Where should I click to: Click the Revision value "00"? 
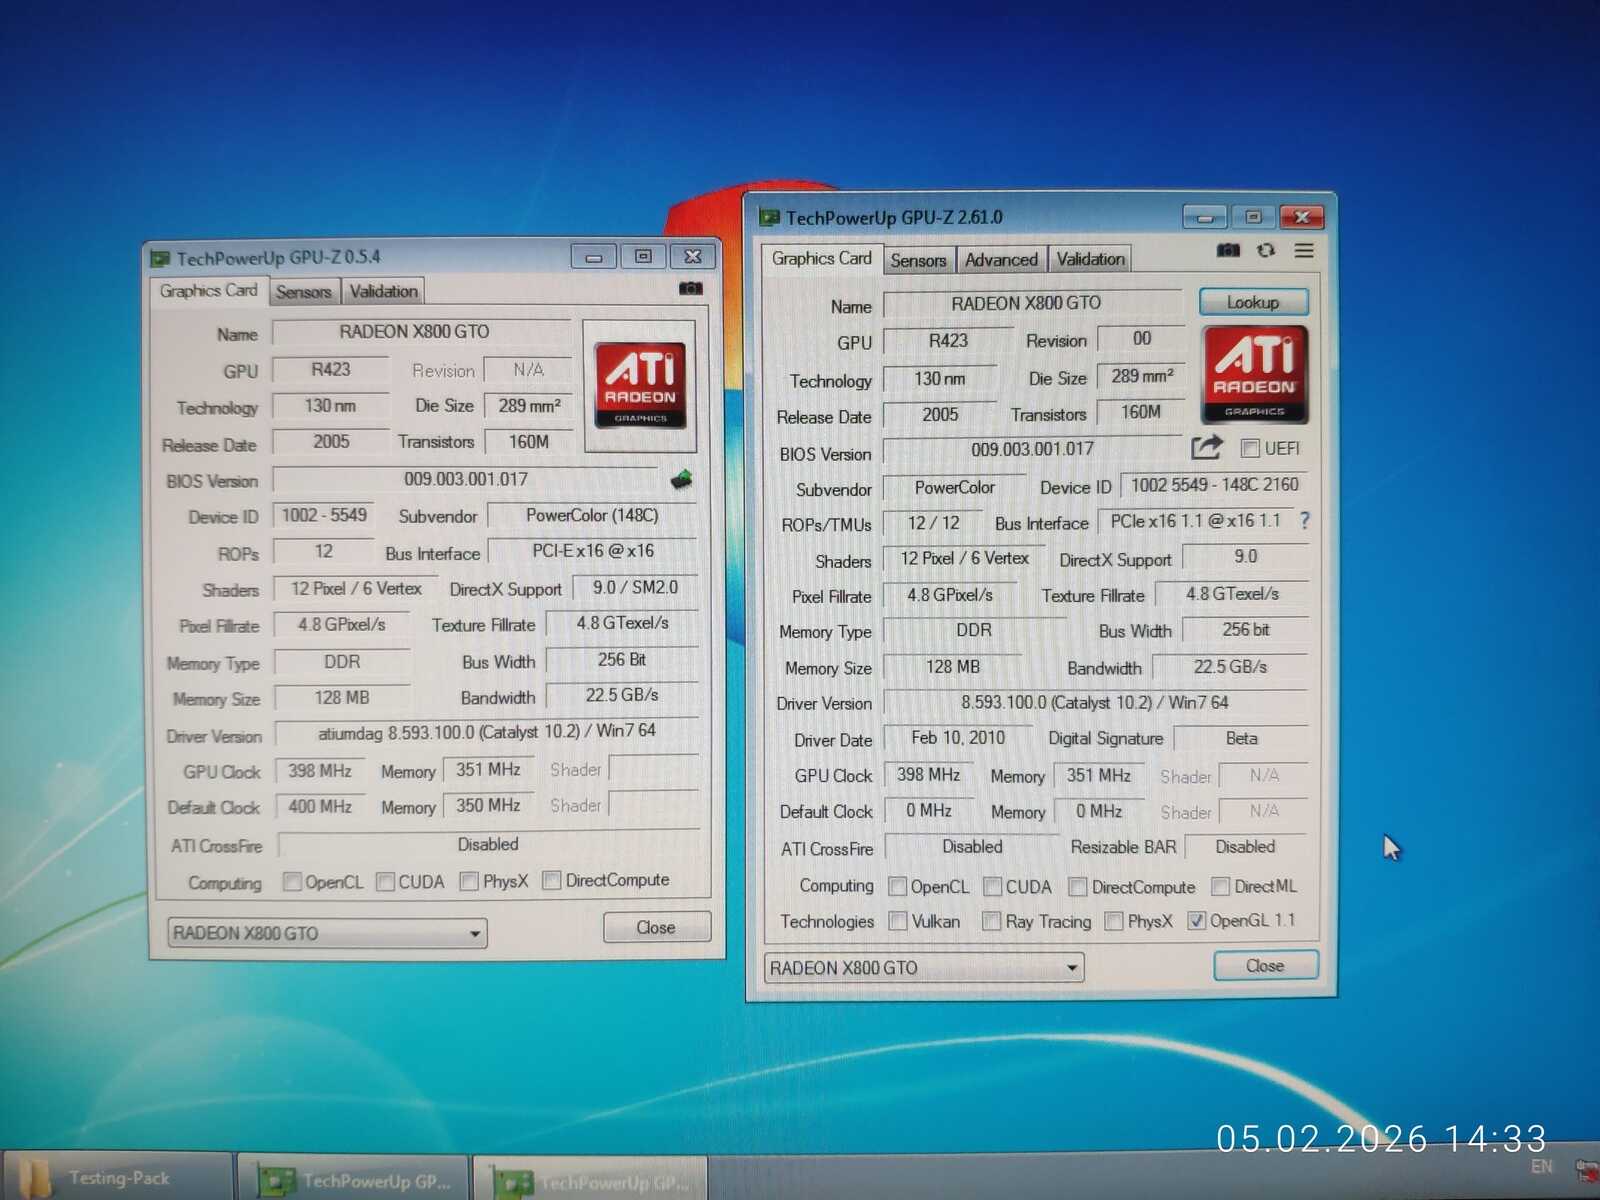tap(1141, 339)
